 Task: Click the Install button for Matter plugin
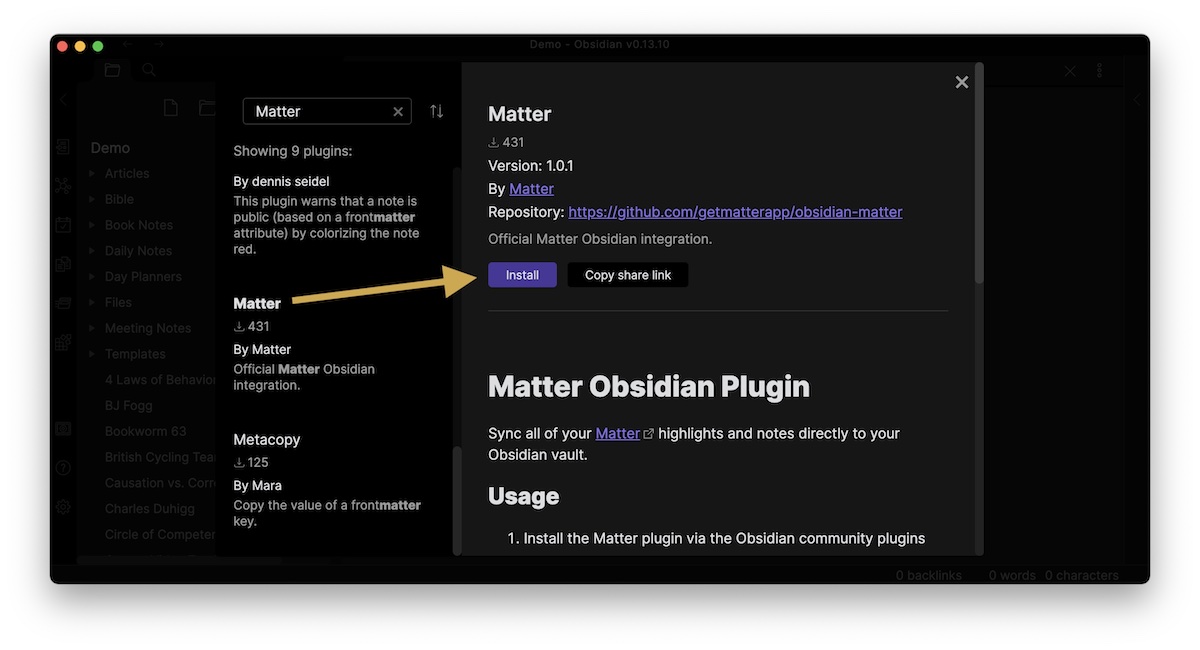point(522,275)
